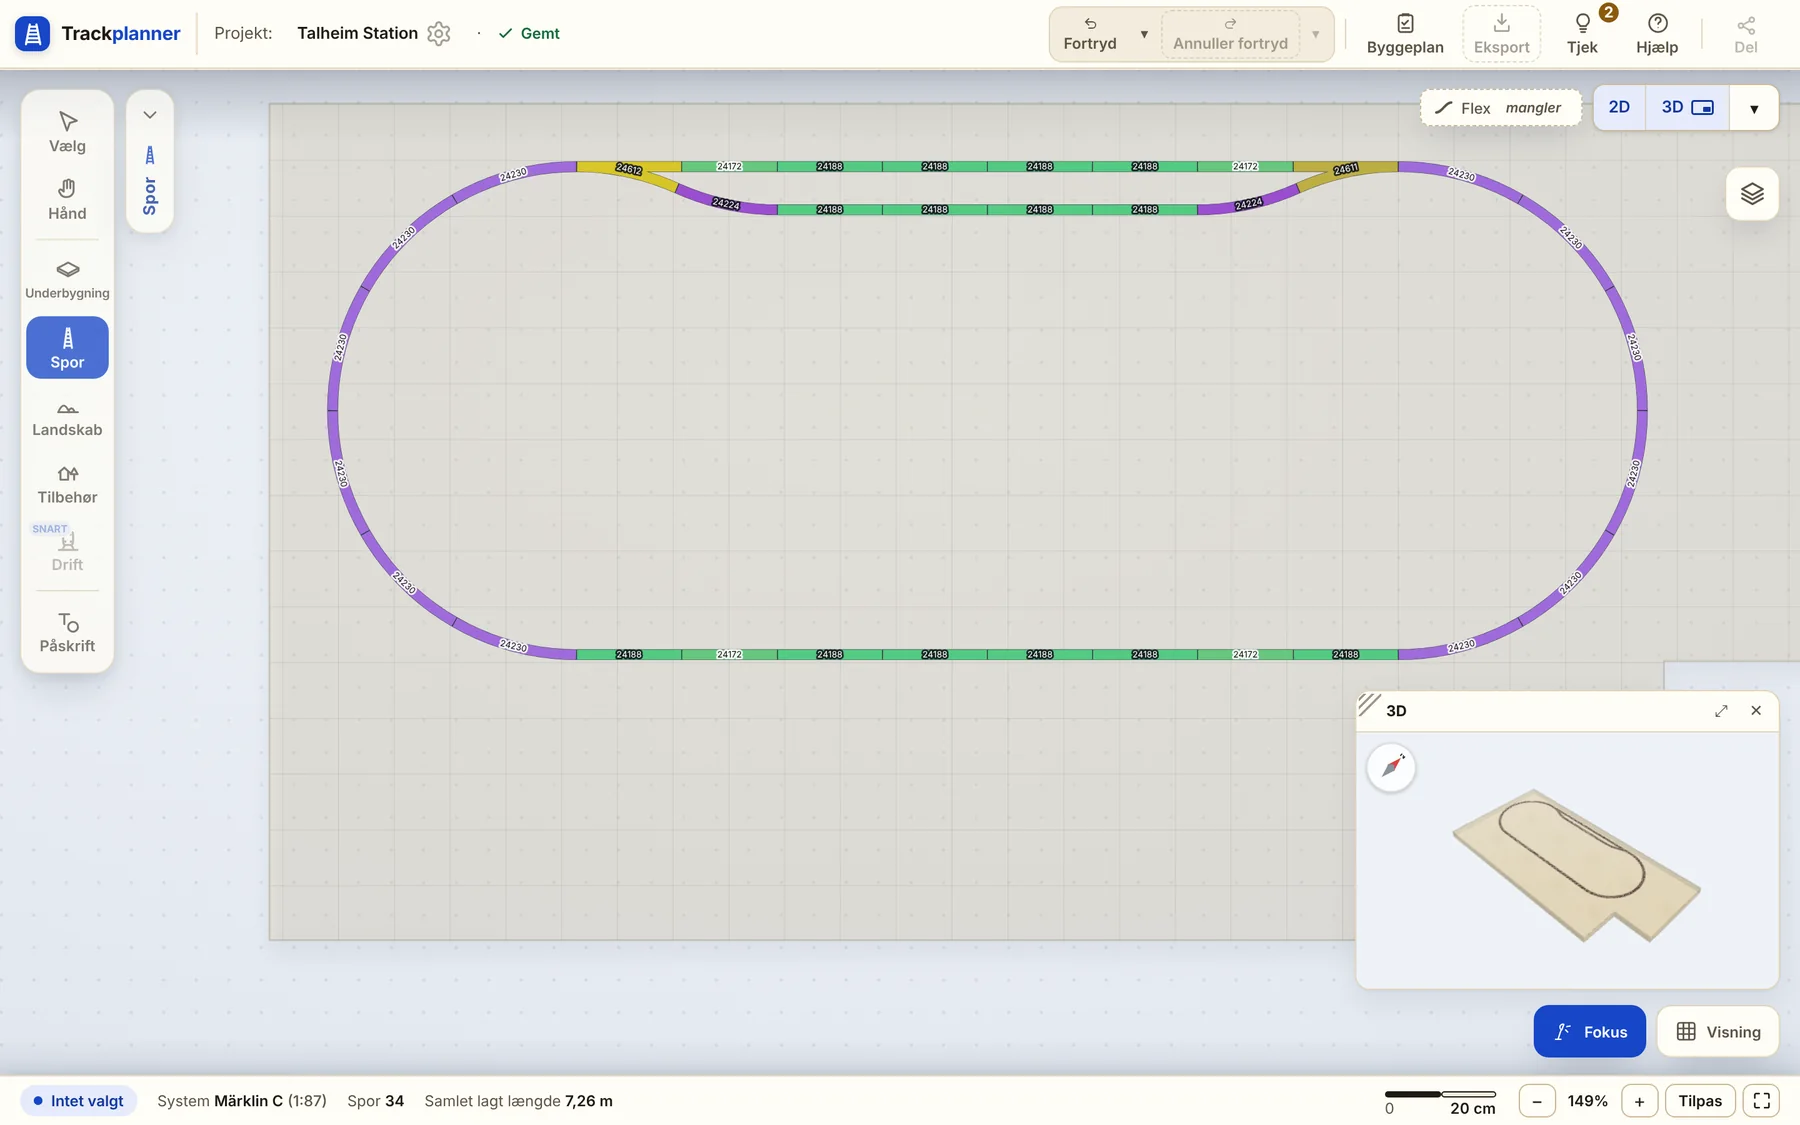1800x1125 pixels.
Task: Open project settings gear for Talheim Station
Action: pos(438,33)
